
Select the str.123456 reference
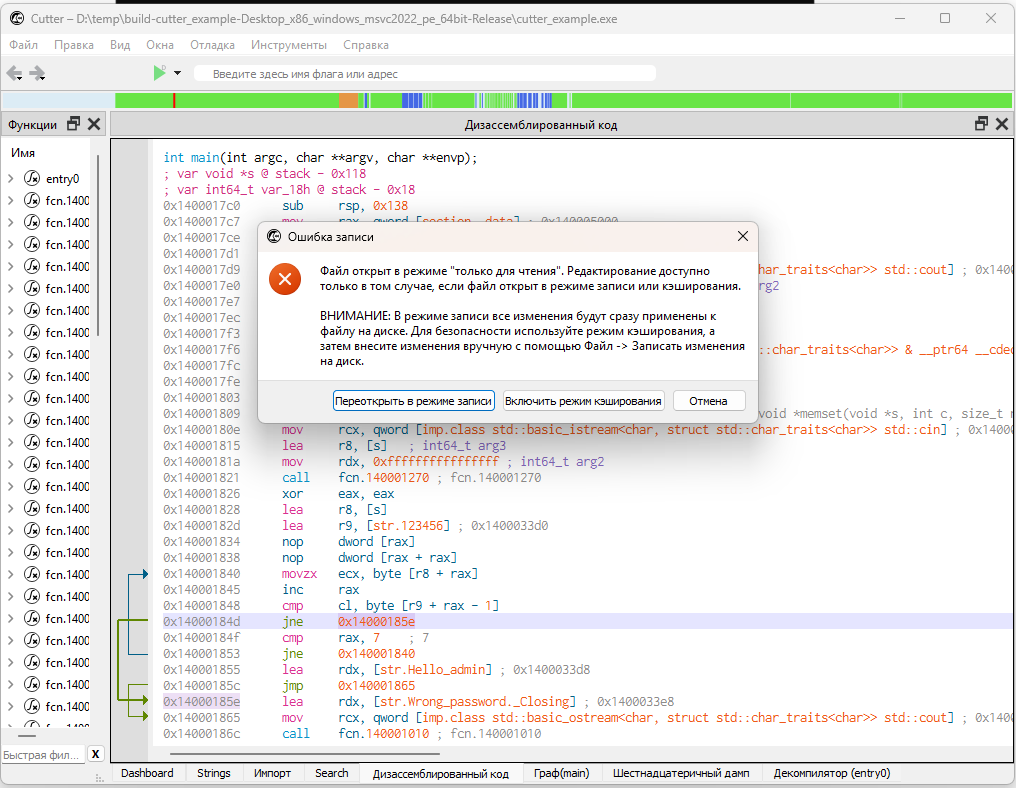point(412,526)
